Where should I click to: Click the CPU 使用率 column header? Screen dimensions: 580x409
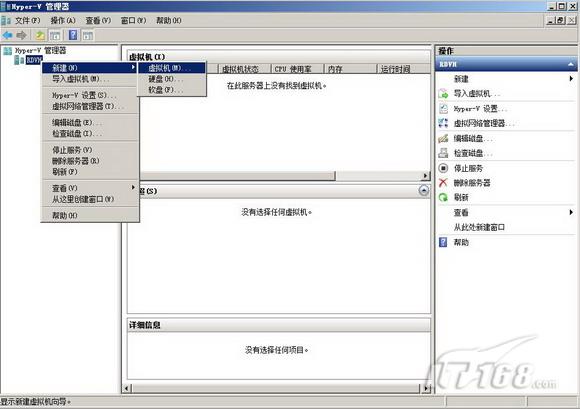297,69
